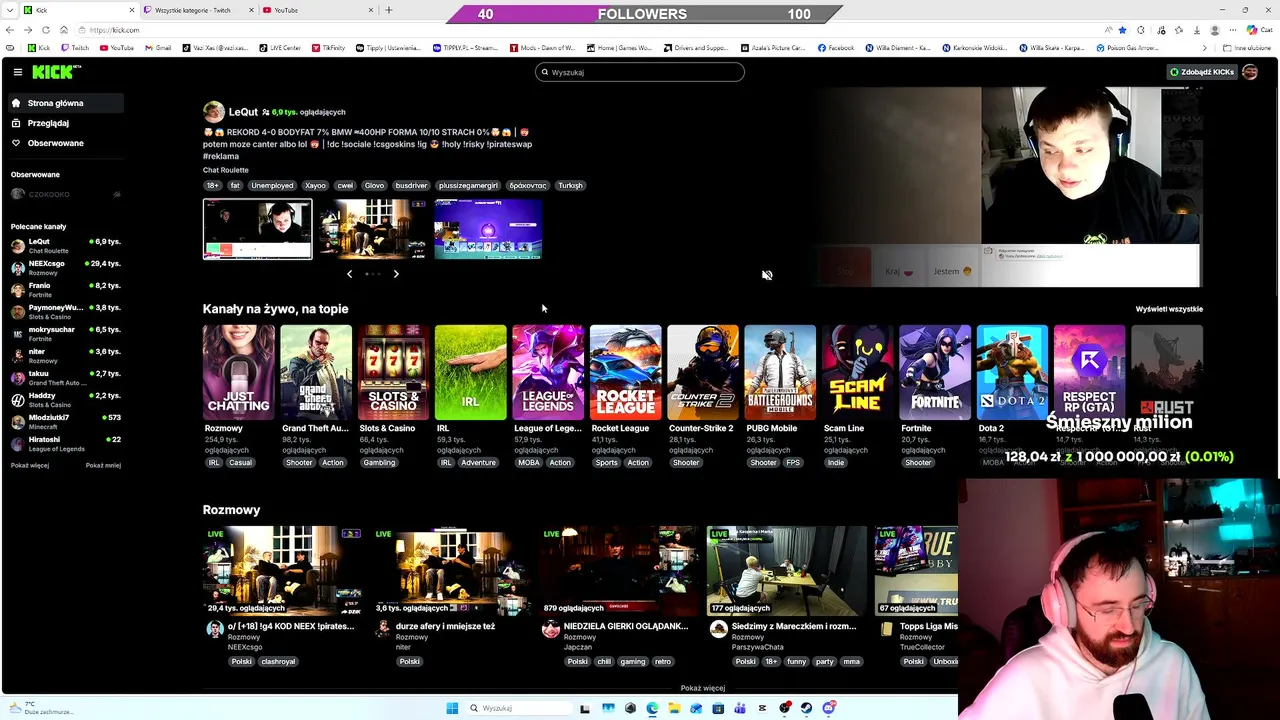
Task: Open the niter stream 'durze afery' thumbnail
Action: point(451,569)
